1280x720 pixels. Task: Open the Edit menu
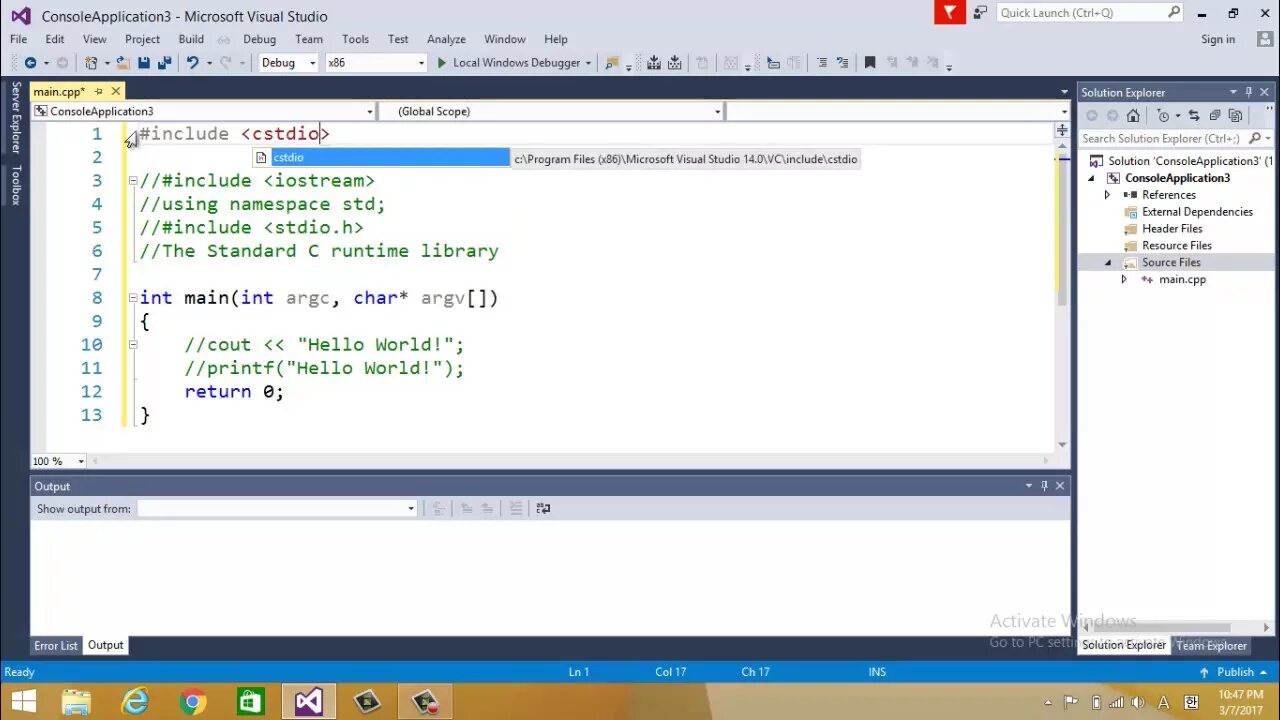54,39
